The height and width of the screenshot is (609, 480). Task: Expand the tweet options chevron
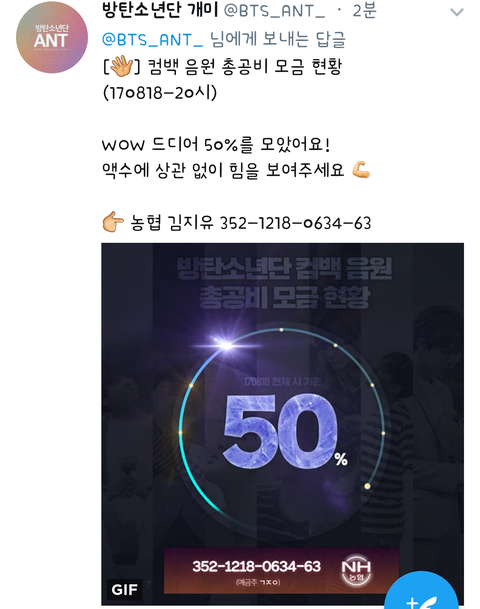[457, 12]
